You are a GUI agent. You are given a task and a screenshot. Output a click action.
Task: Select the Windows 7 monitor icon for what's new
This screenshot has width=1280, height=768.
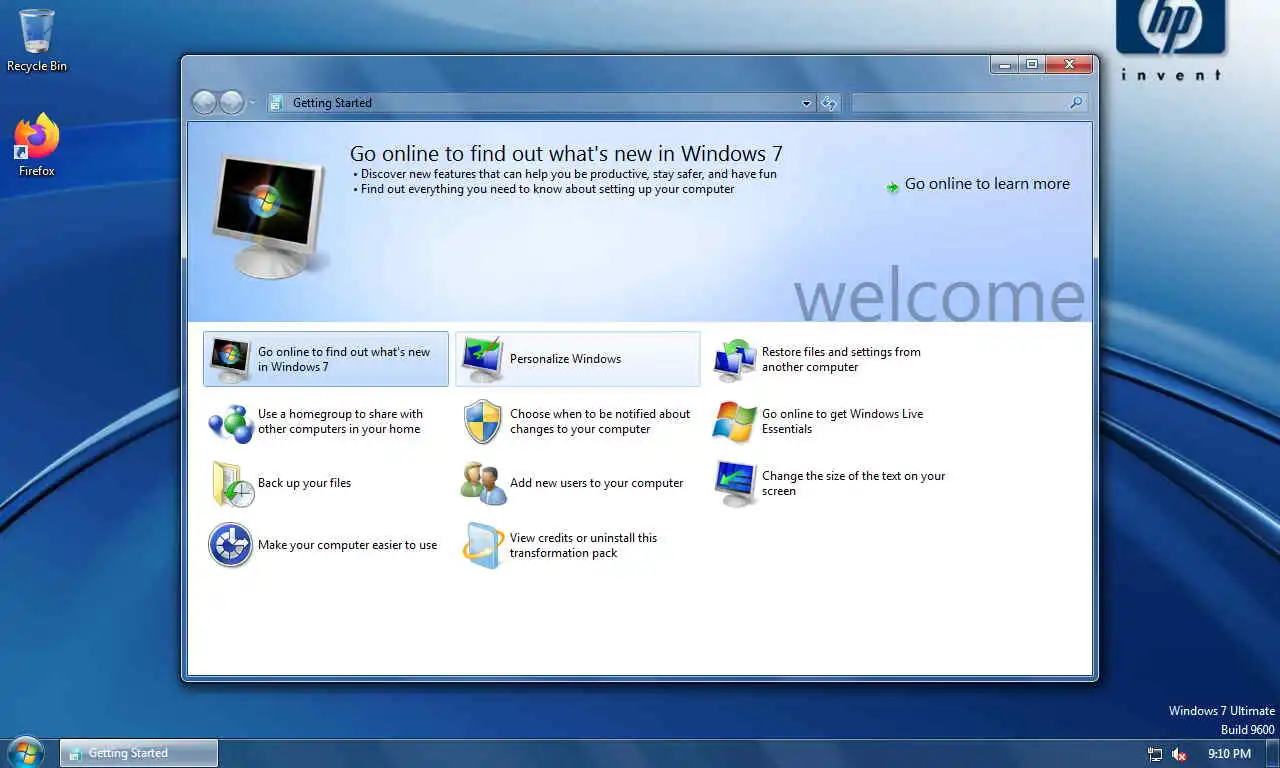(229, 359)
